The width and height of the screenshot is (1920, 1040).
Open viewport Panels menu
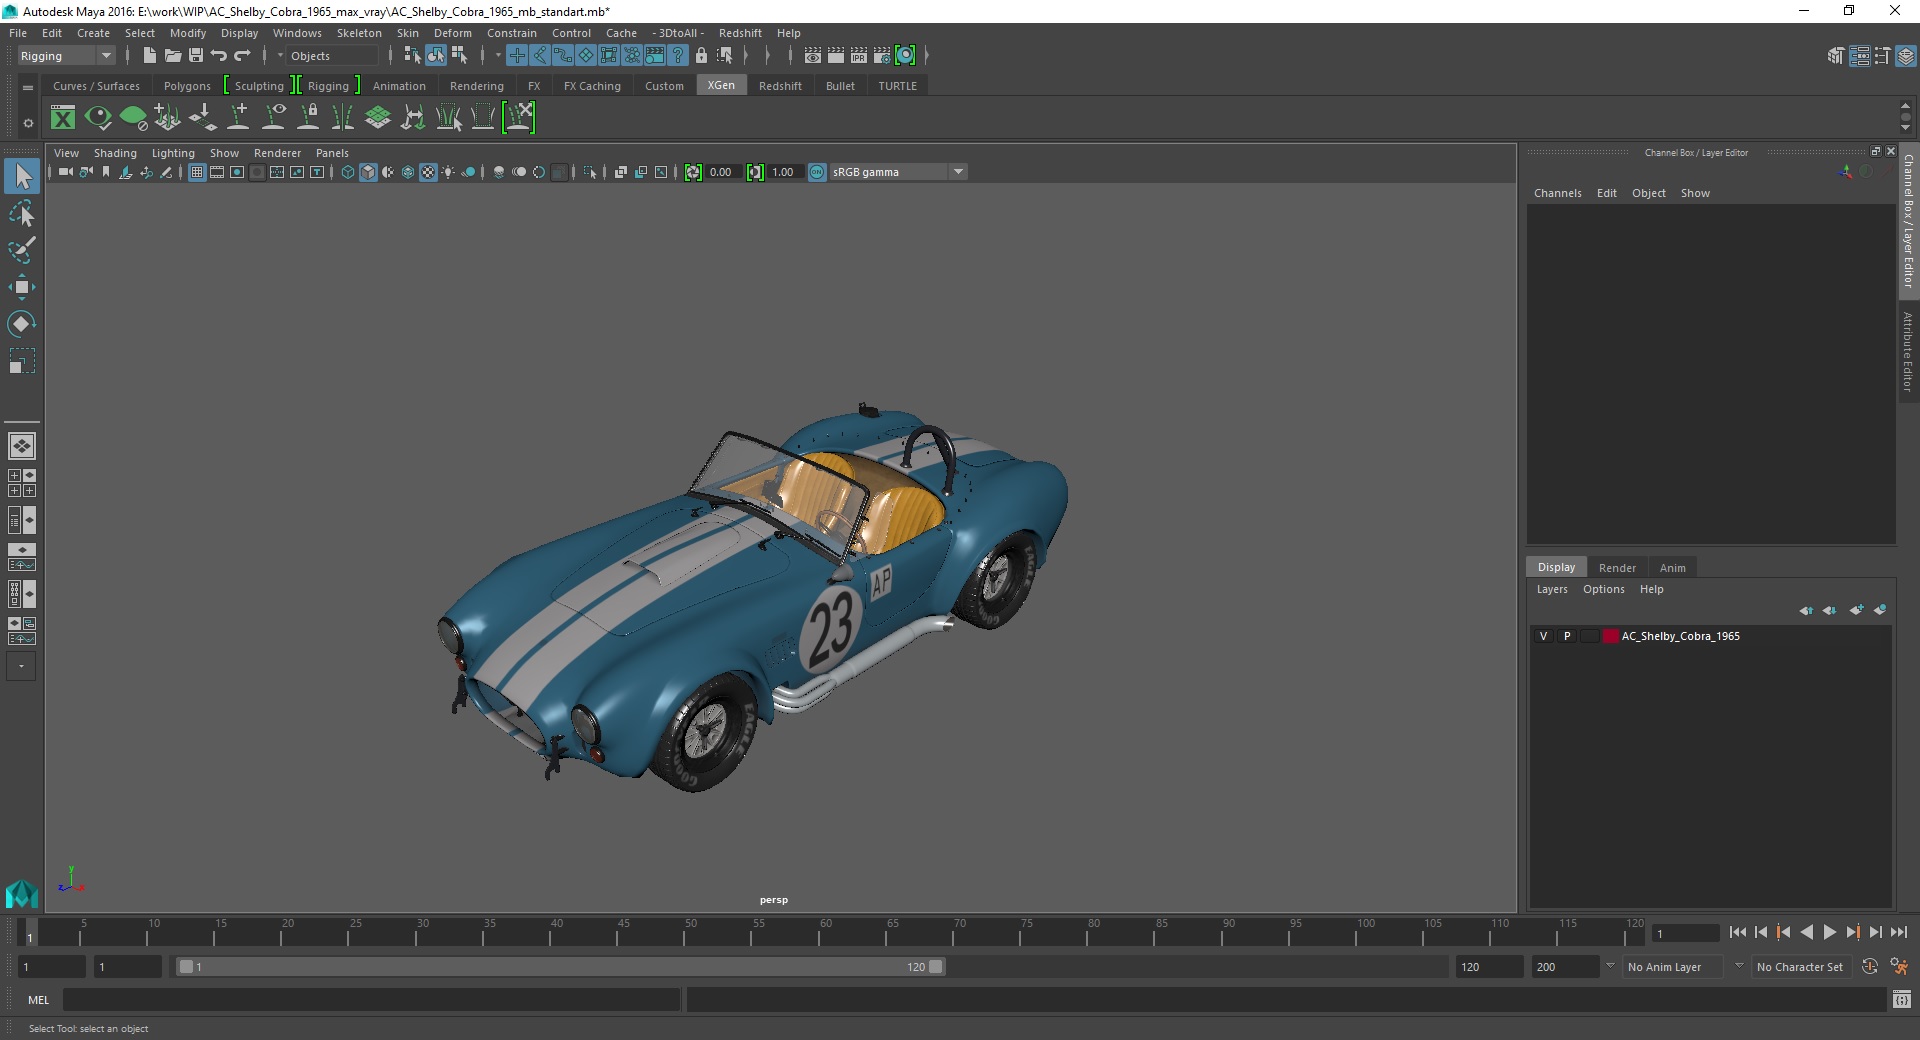(332, 153)
